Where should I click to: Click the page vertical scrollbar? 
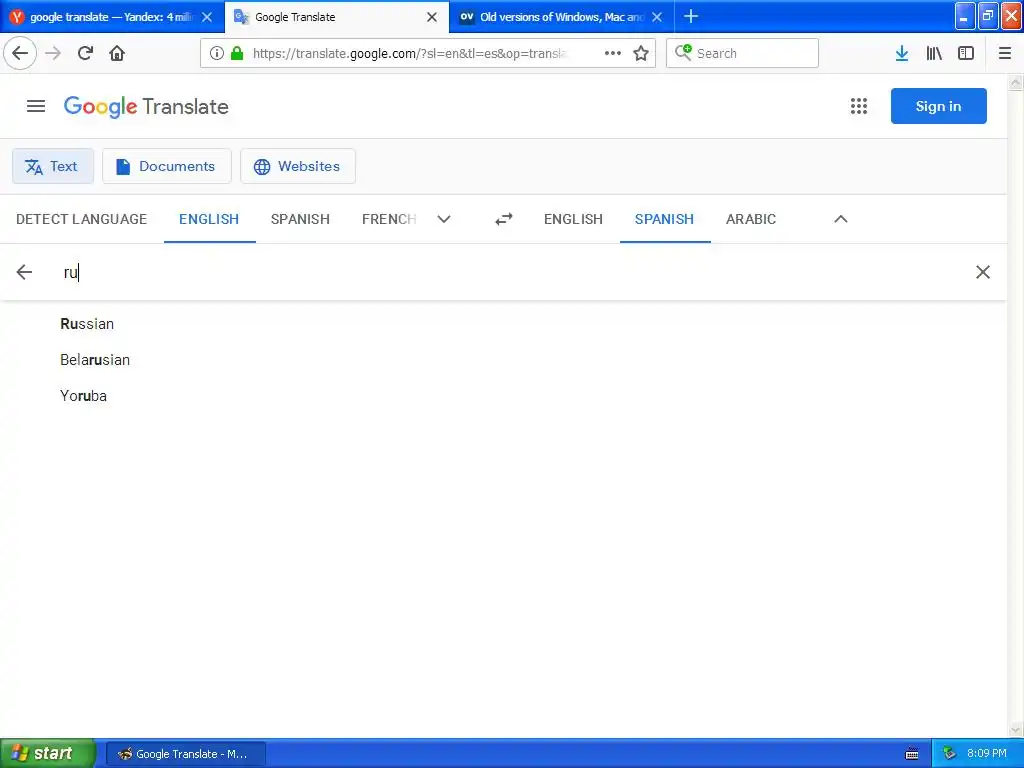click(x=1016, y=405)
